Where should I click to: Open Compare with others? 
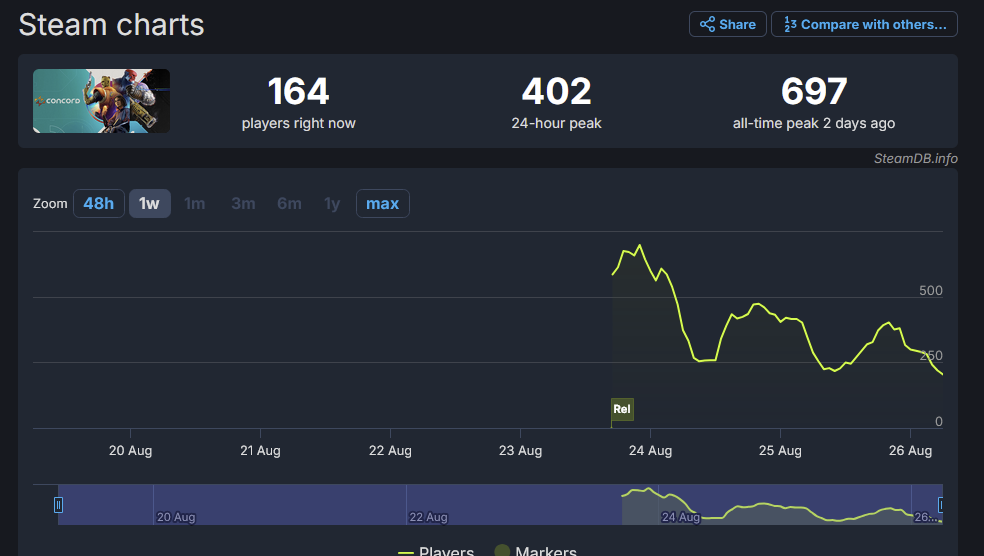point(864,24)
